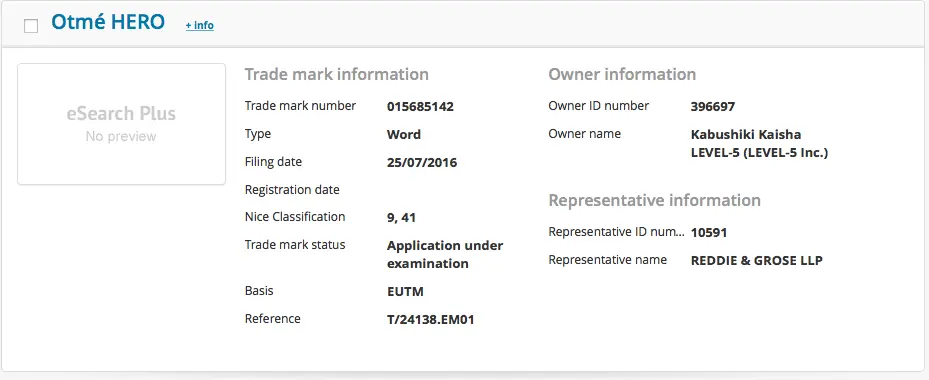
Task: Select the reference T/24138.EM01
Action: 431,320
